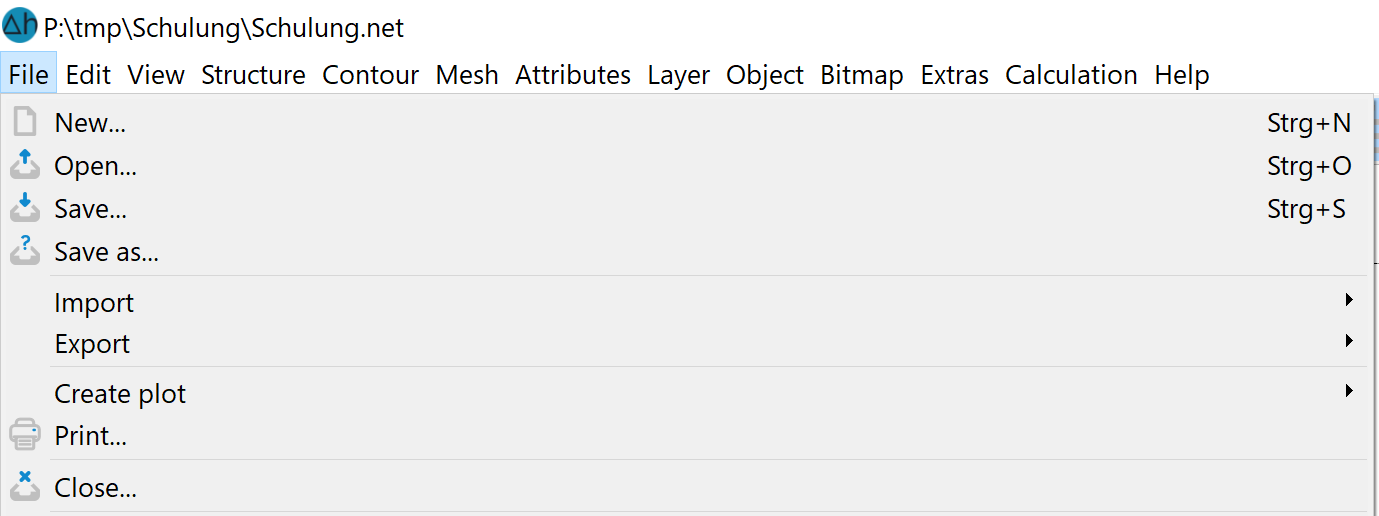Open the Contour menu
Viewport: 1379px width, 516px height.
(x=370, y=75)
